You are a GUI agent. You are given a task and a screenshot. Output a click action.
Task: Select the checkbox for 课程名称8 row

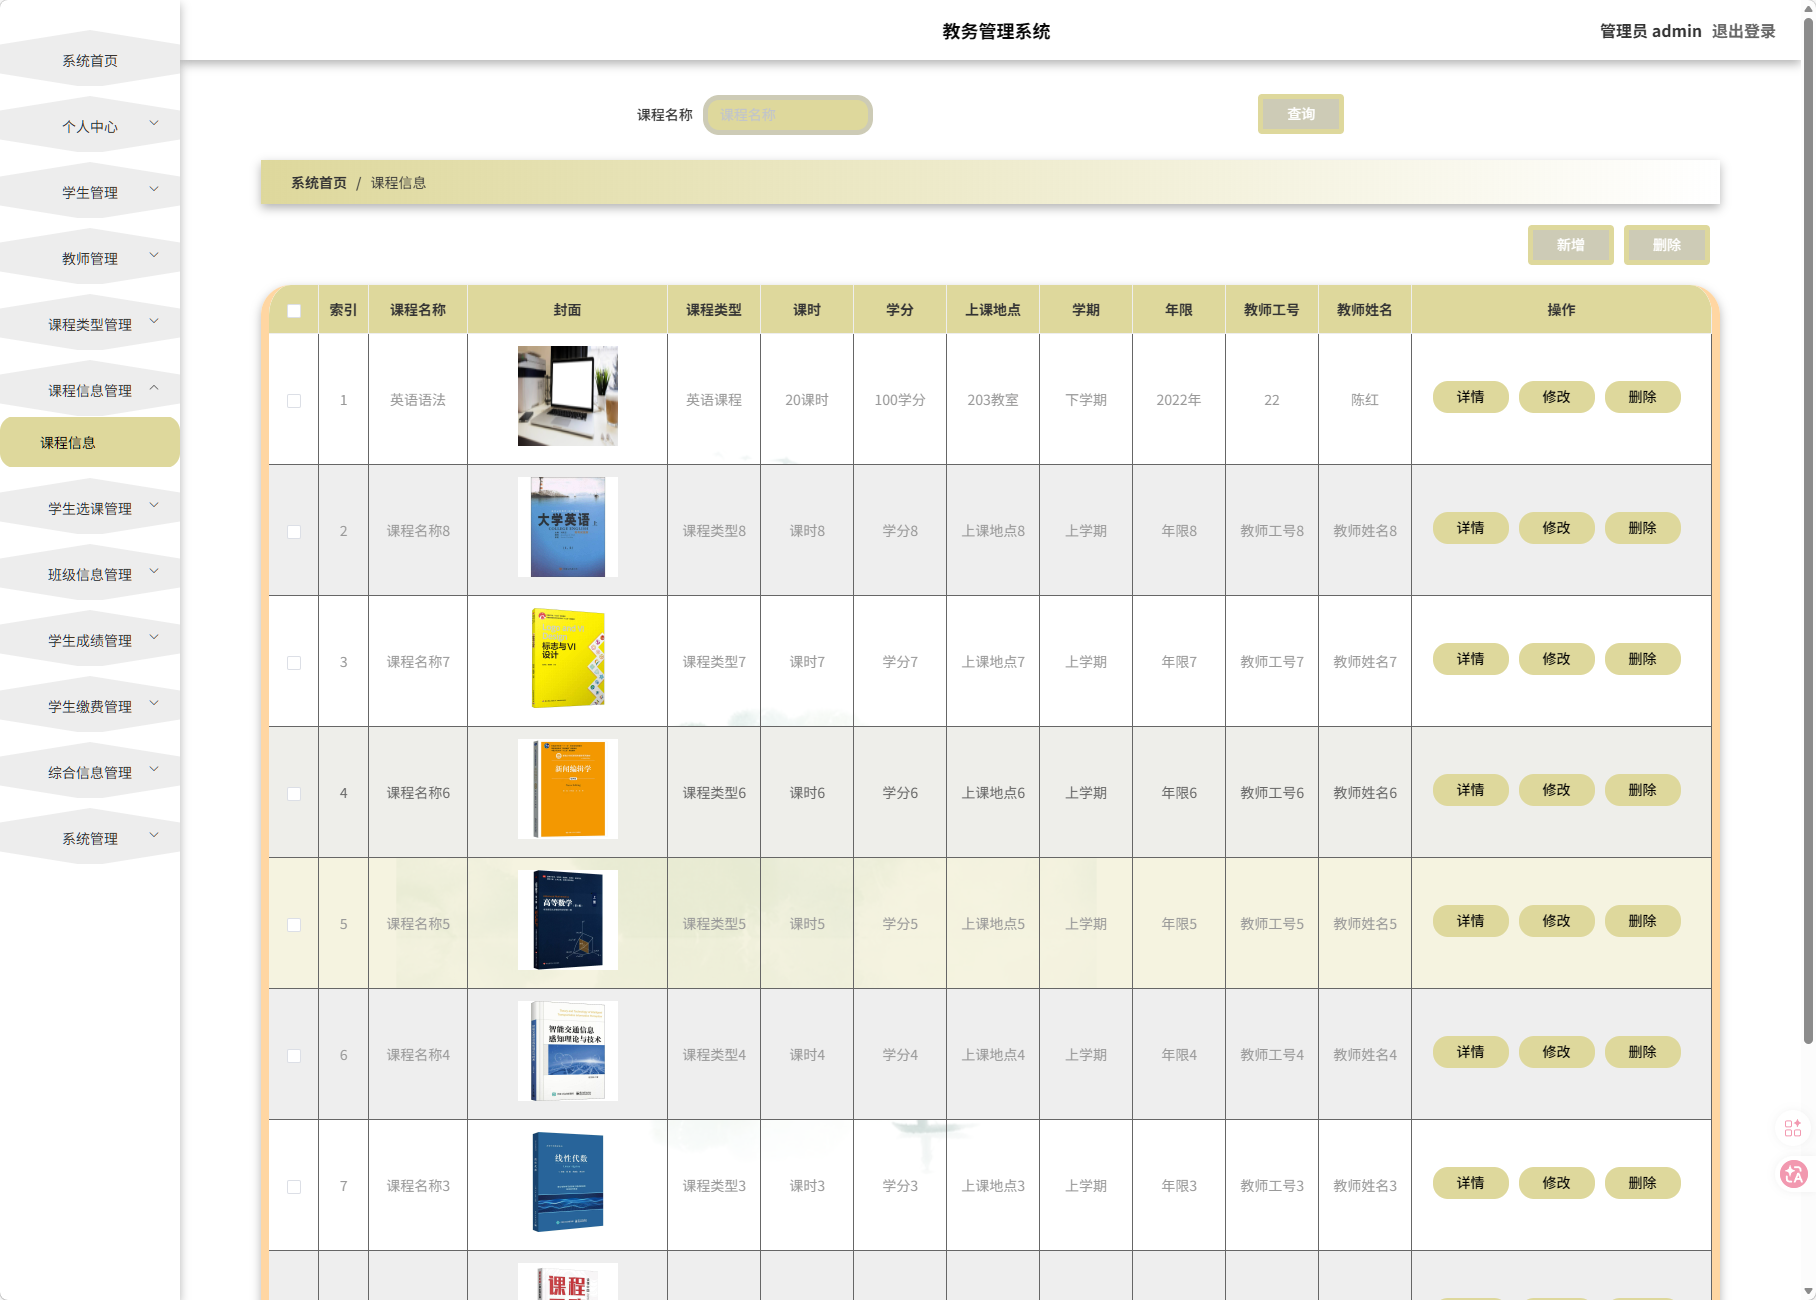click(x=294, y=532)
